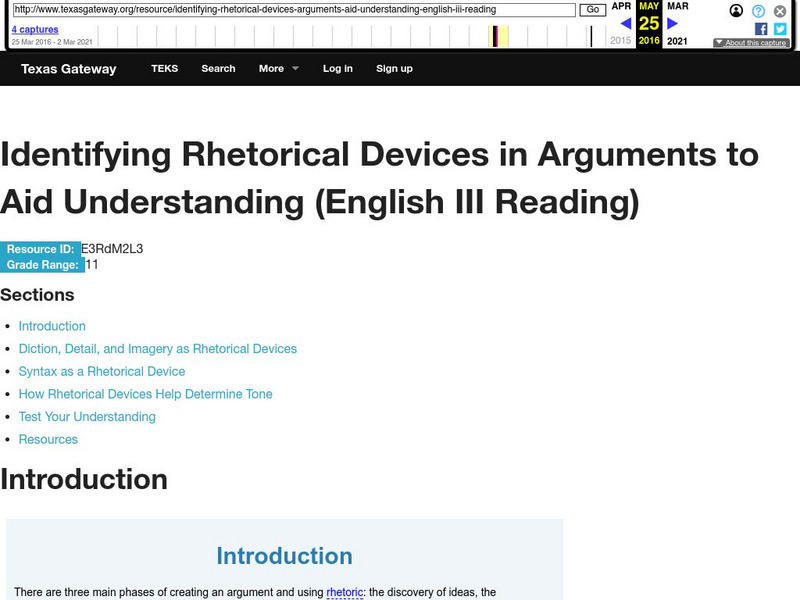
Task: Click the Go button
Action: coord(592,10)
